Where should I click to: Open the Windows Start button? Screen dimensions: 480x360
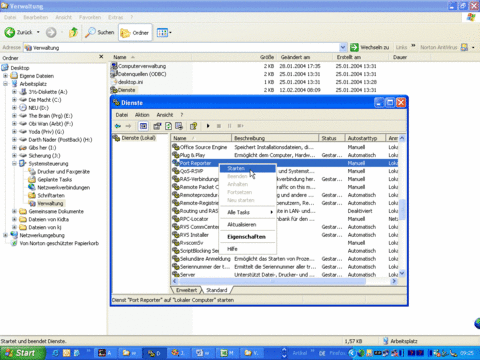pyautogui.click(x=23, y=353)
